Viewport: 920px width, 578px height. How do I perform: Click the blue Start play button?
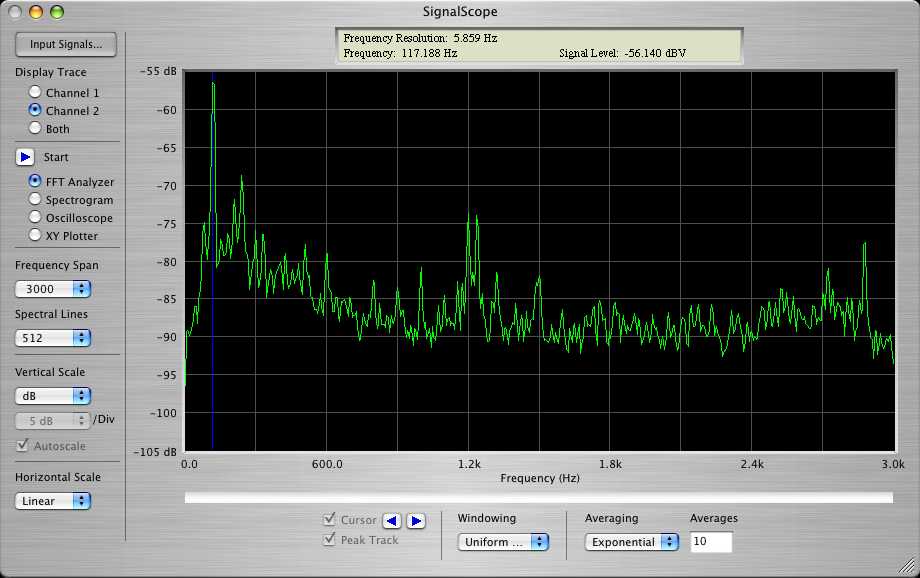tap(26, 157)
